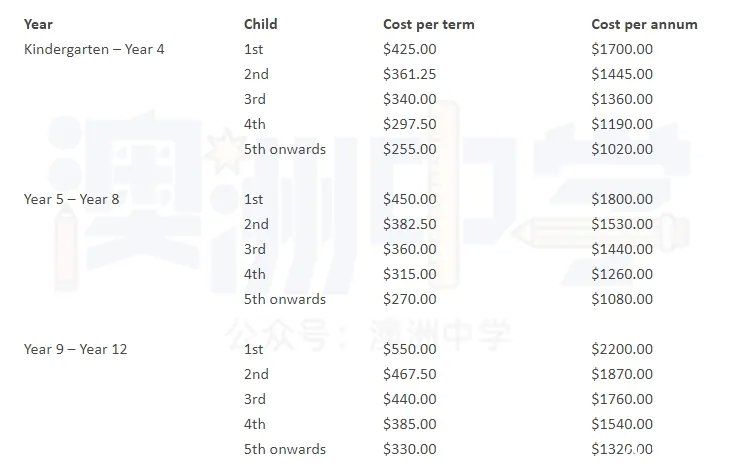
Task: Click the "Cost per annum" header
Action: click(x=644, y=24)
